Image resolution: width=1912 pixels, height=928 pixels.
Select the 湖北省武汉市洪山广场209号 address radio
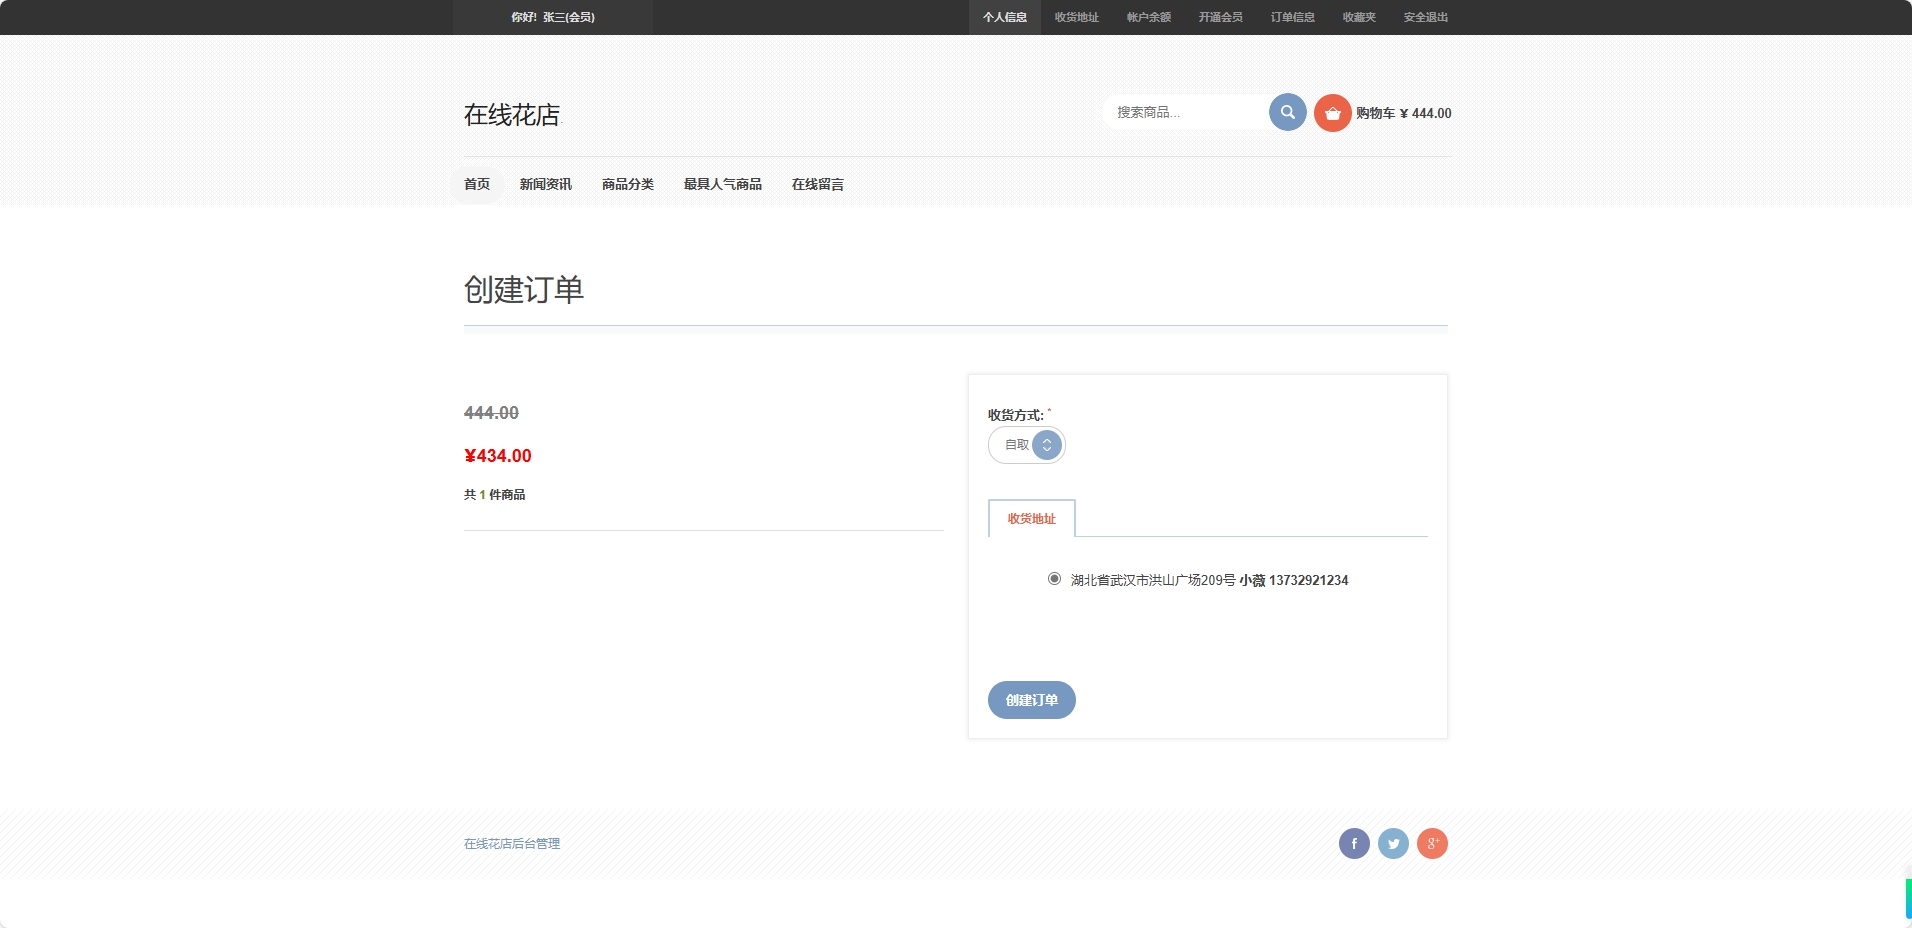click(1053, 579)
